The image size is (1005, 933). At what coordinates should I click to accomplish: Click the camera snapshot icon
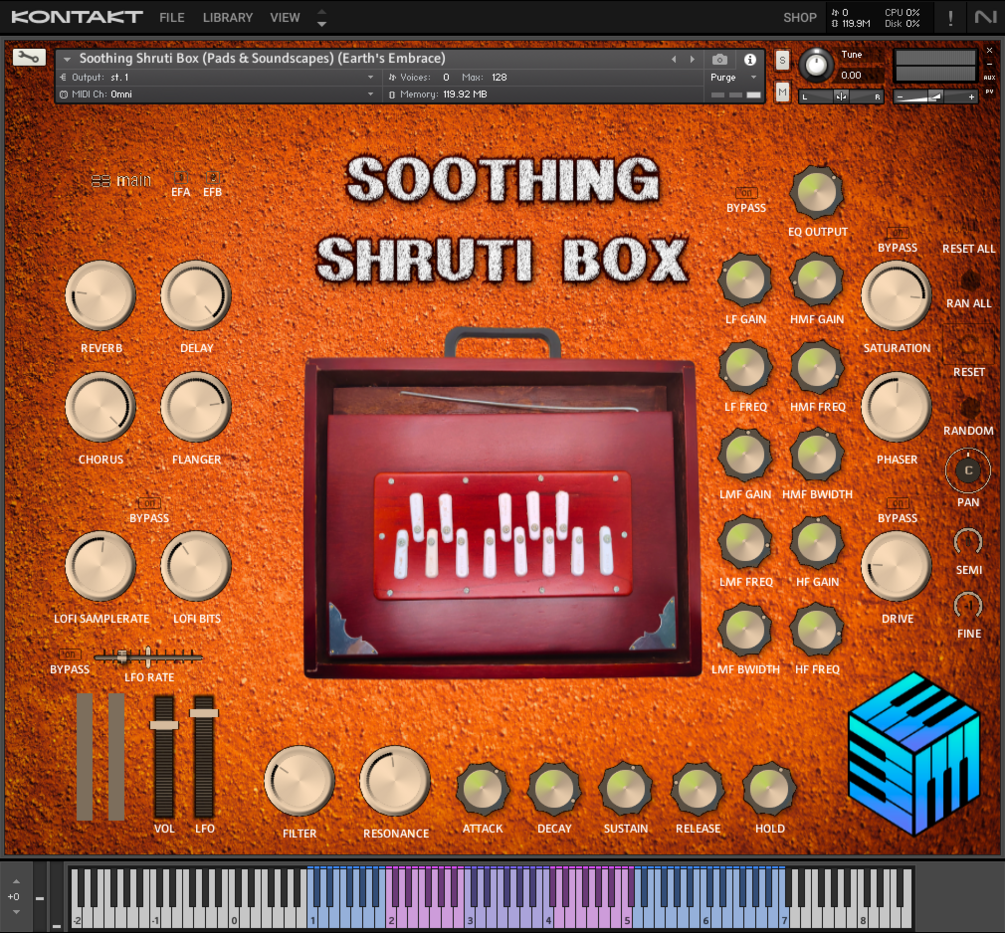click(x=719, y=60)
